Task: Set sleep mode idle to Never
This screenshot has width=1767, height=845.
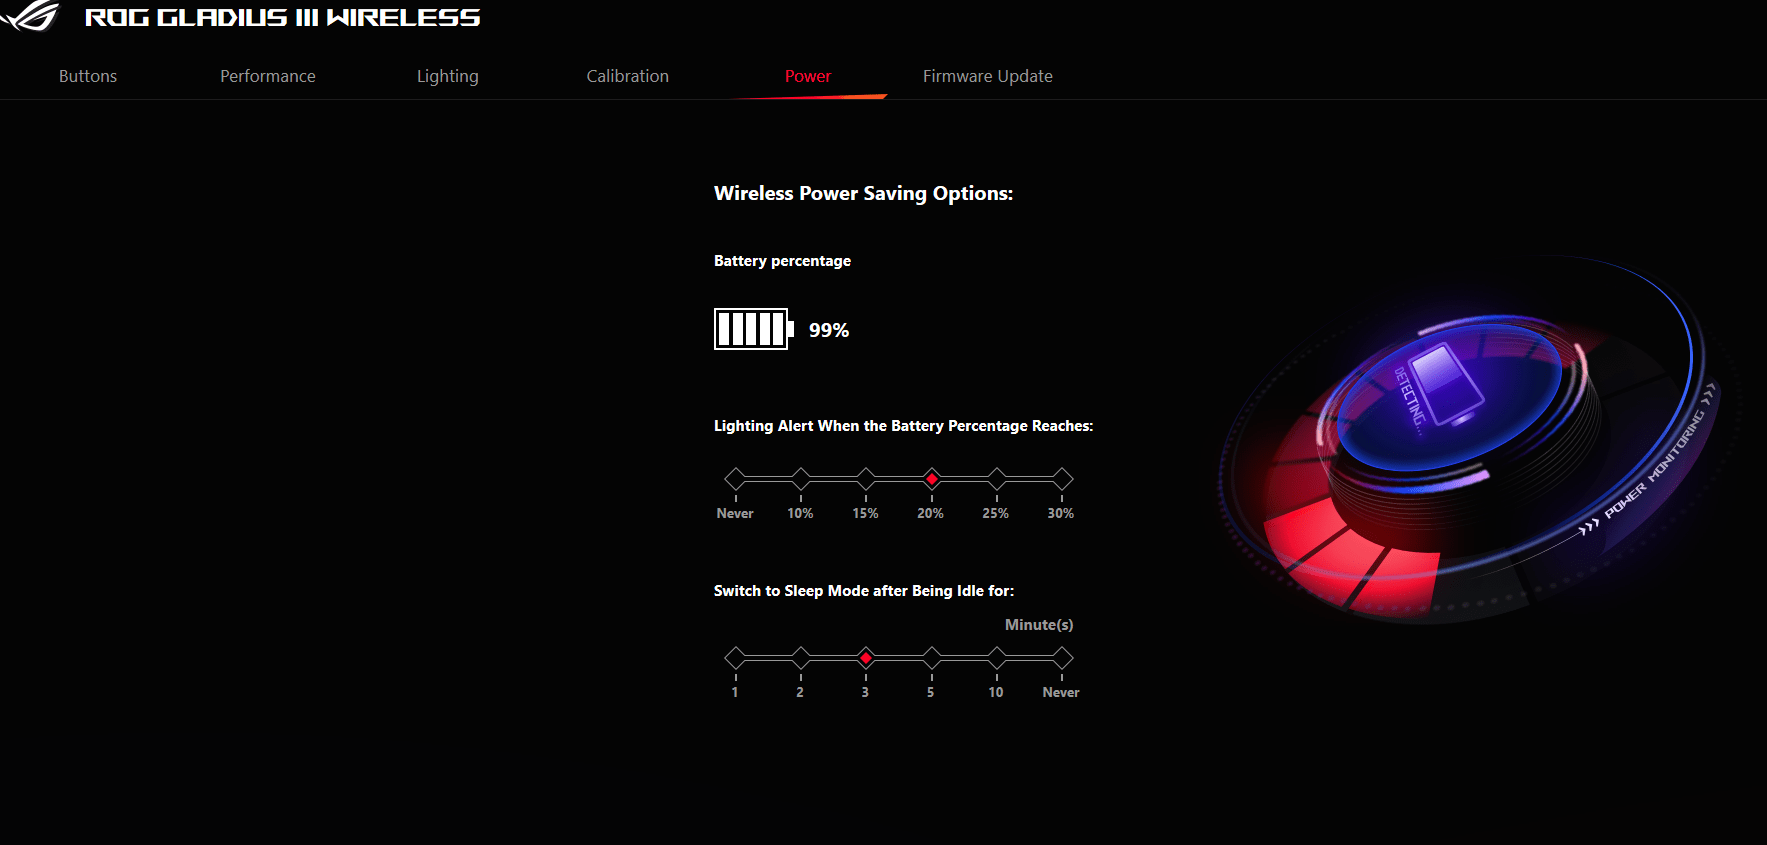Action: (x=1062, y=658)
